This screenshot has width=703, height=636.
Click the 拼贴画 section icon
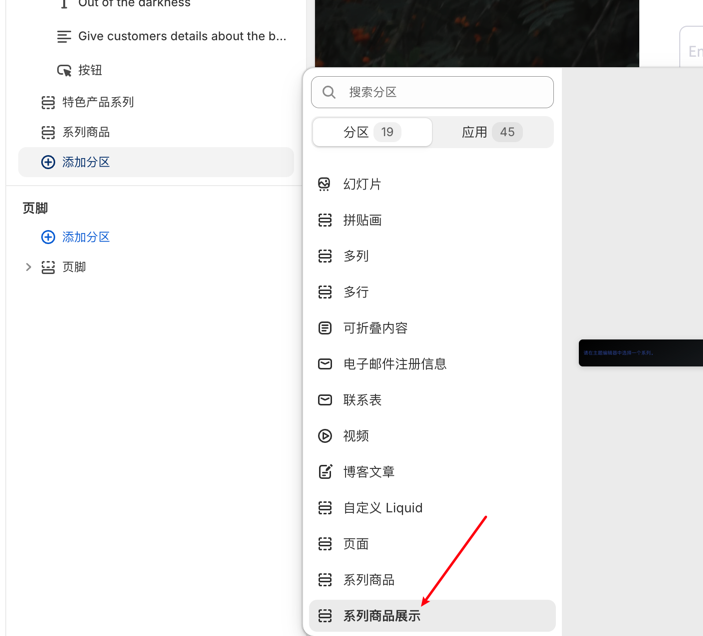(x=325, y=220)
